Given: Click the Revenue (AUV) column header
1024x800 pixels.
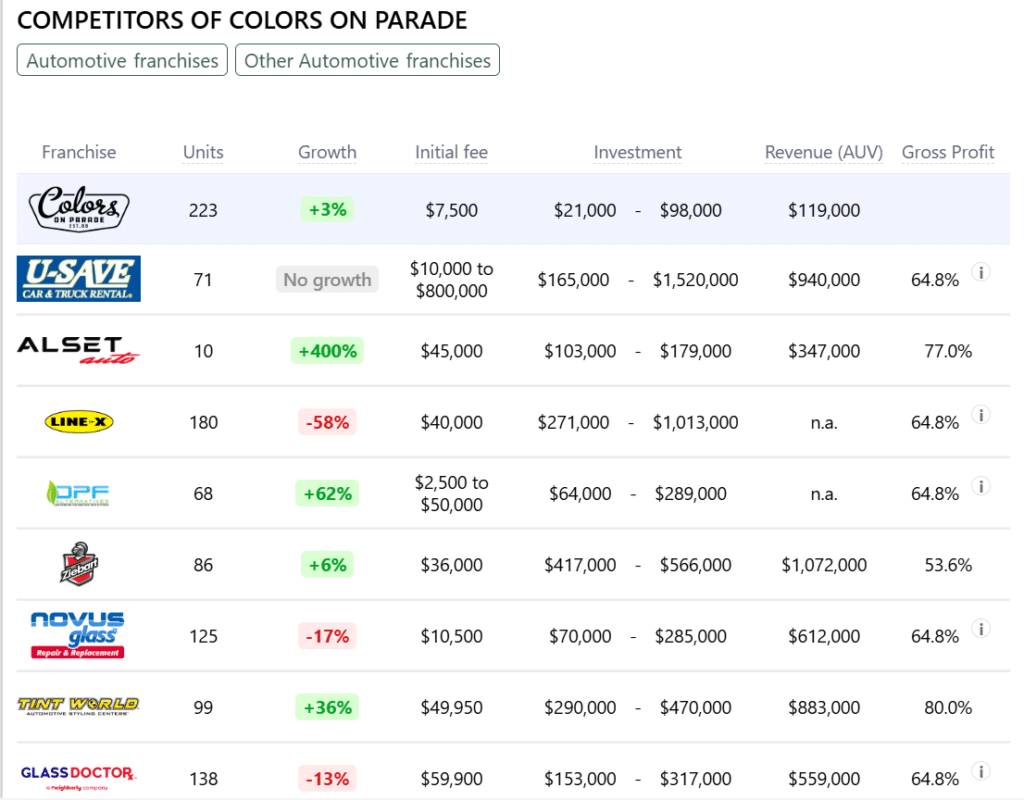Looking at the screenshot, I should click(x=824, y=152).
